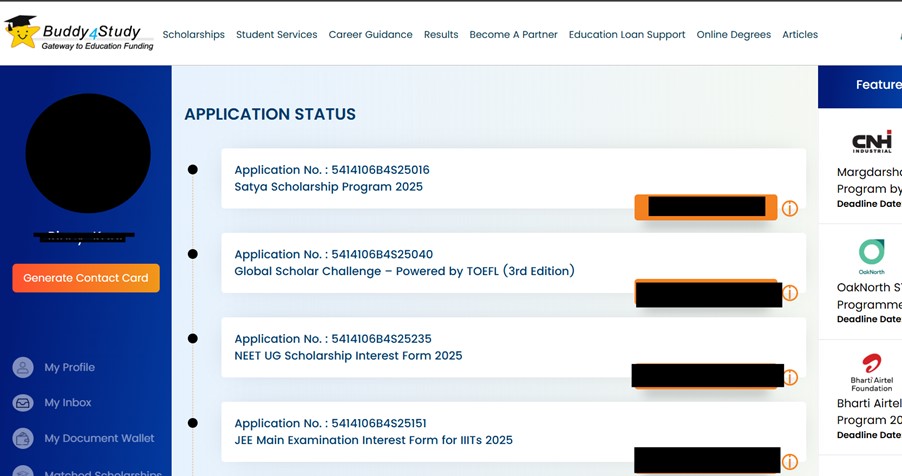902x476 pixels.
Task: Click the Bharti Airtel Foundation logo
Action: click(872, 373)
